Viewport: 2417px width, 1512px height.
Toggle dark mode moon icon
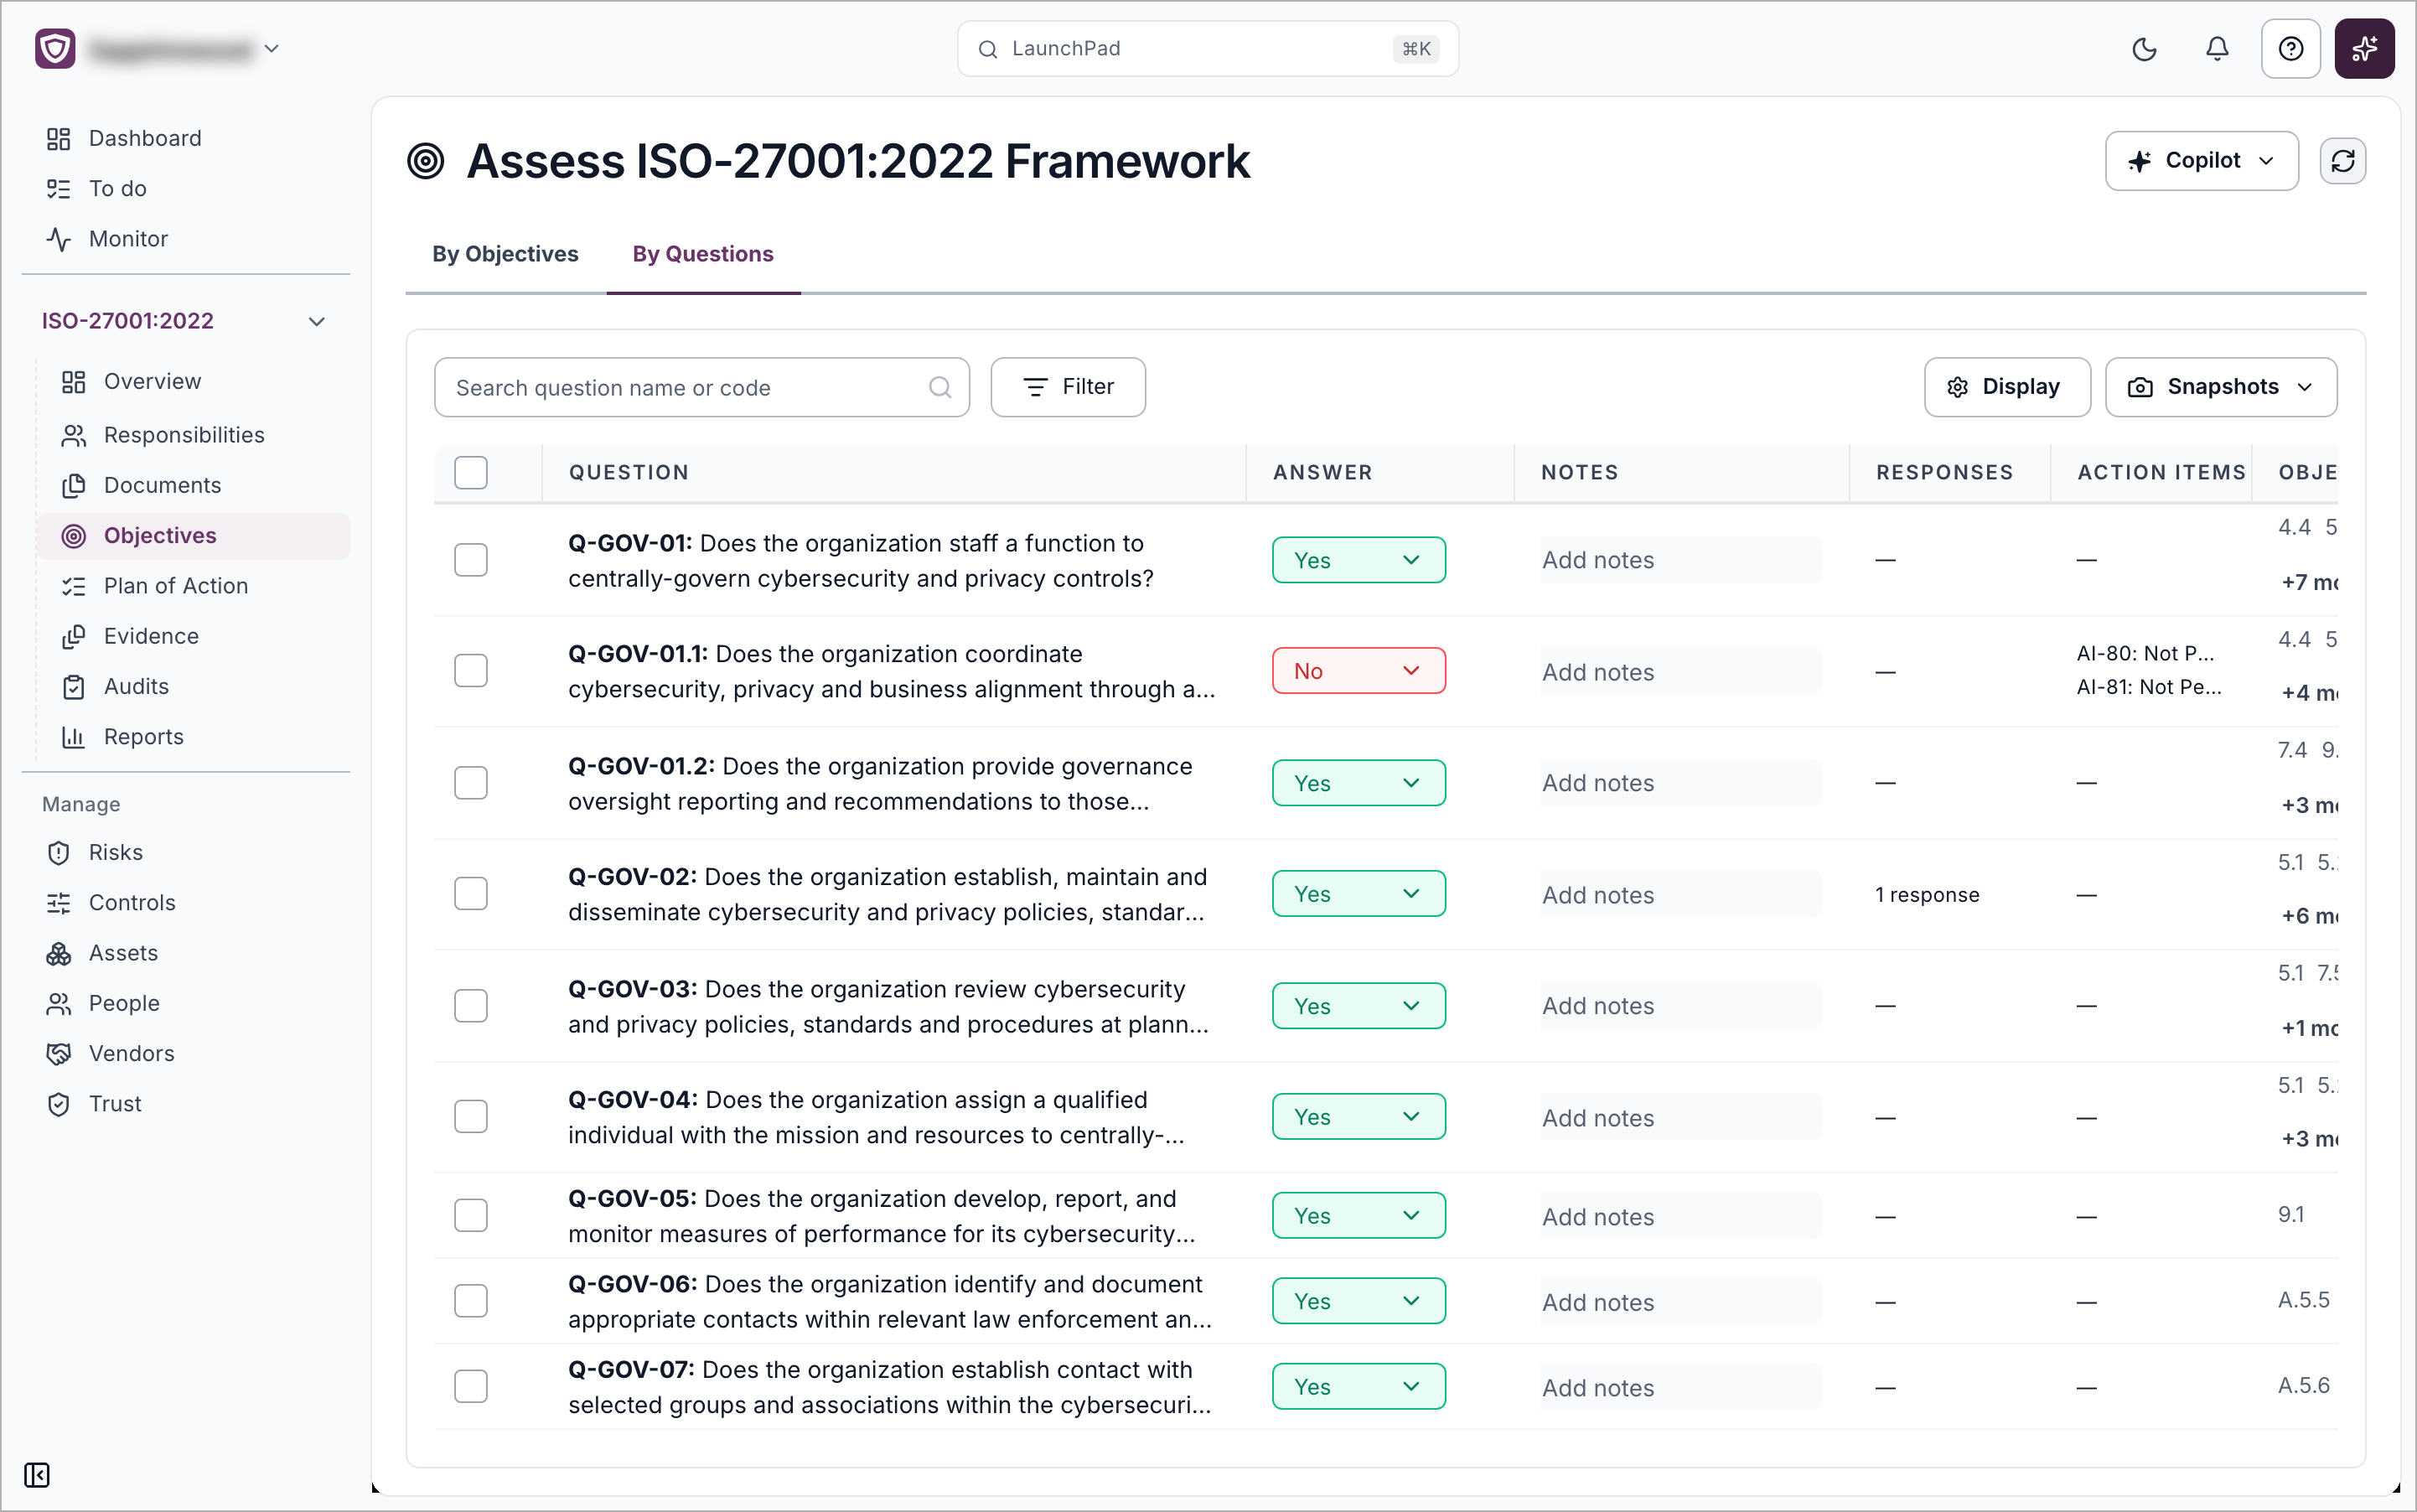(2144, 48)
